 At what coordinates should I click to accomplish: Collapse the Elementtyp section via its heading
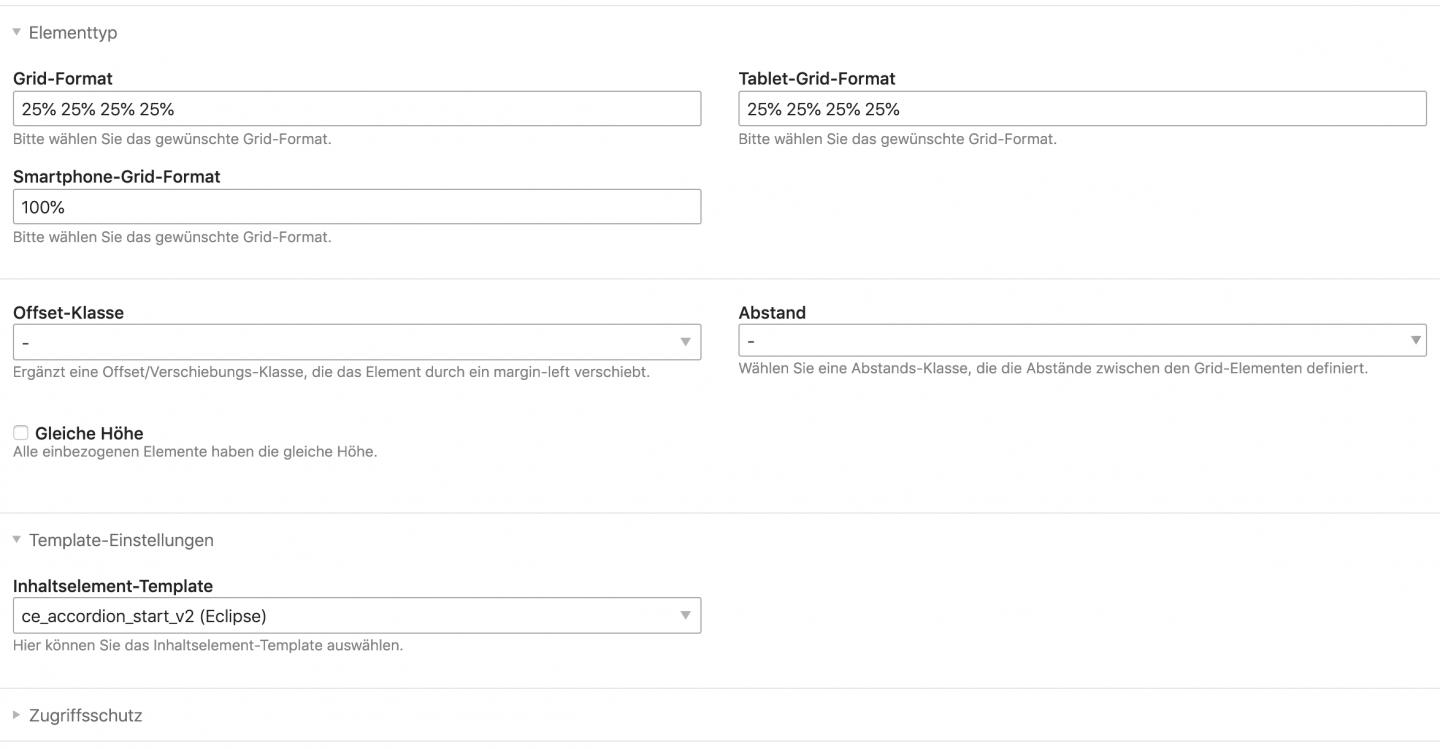(73, 32)
